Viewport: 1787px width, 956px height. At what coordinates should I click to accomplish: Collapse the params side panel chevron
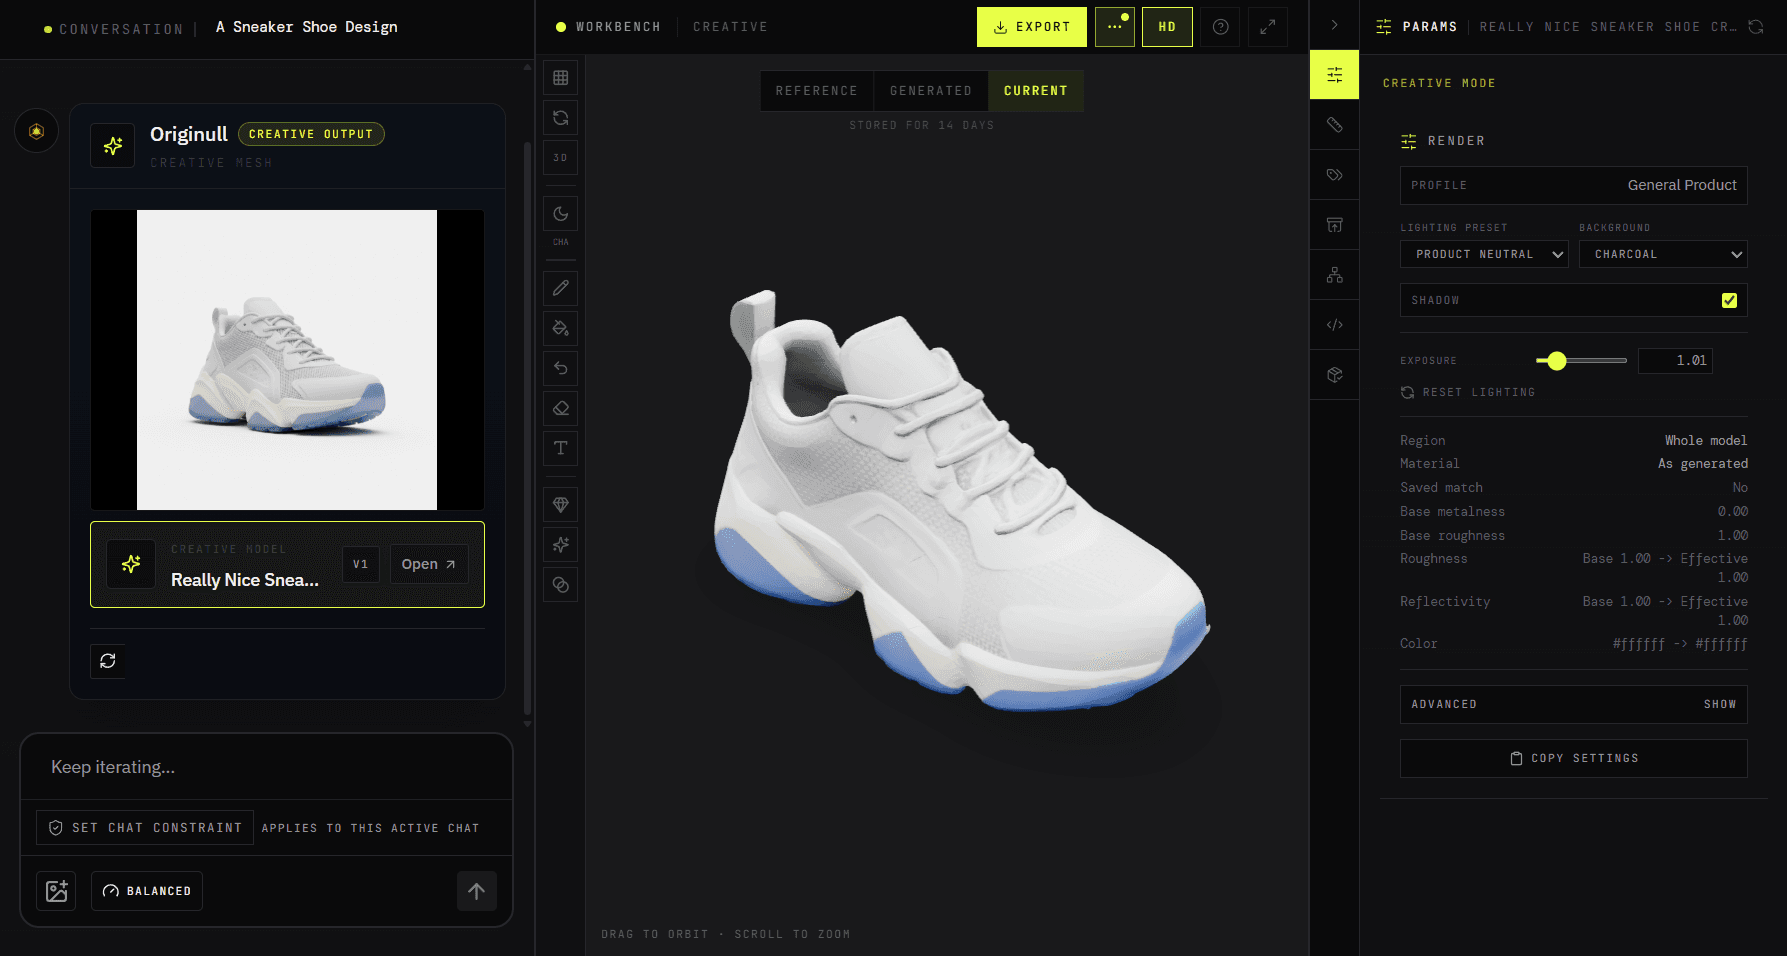(1334, 25)
